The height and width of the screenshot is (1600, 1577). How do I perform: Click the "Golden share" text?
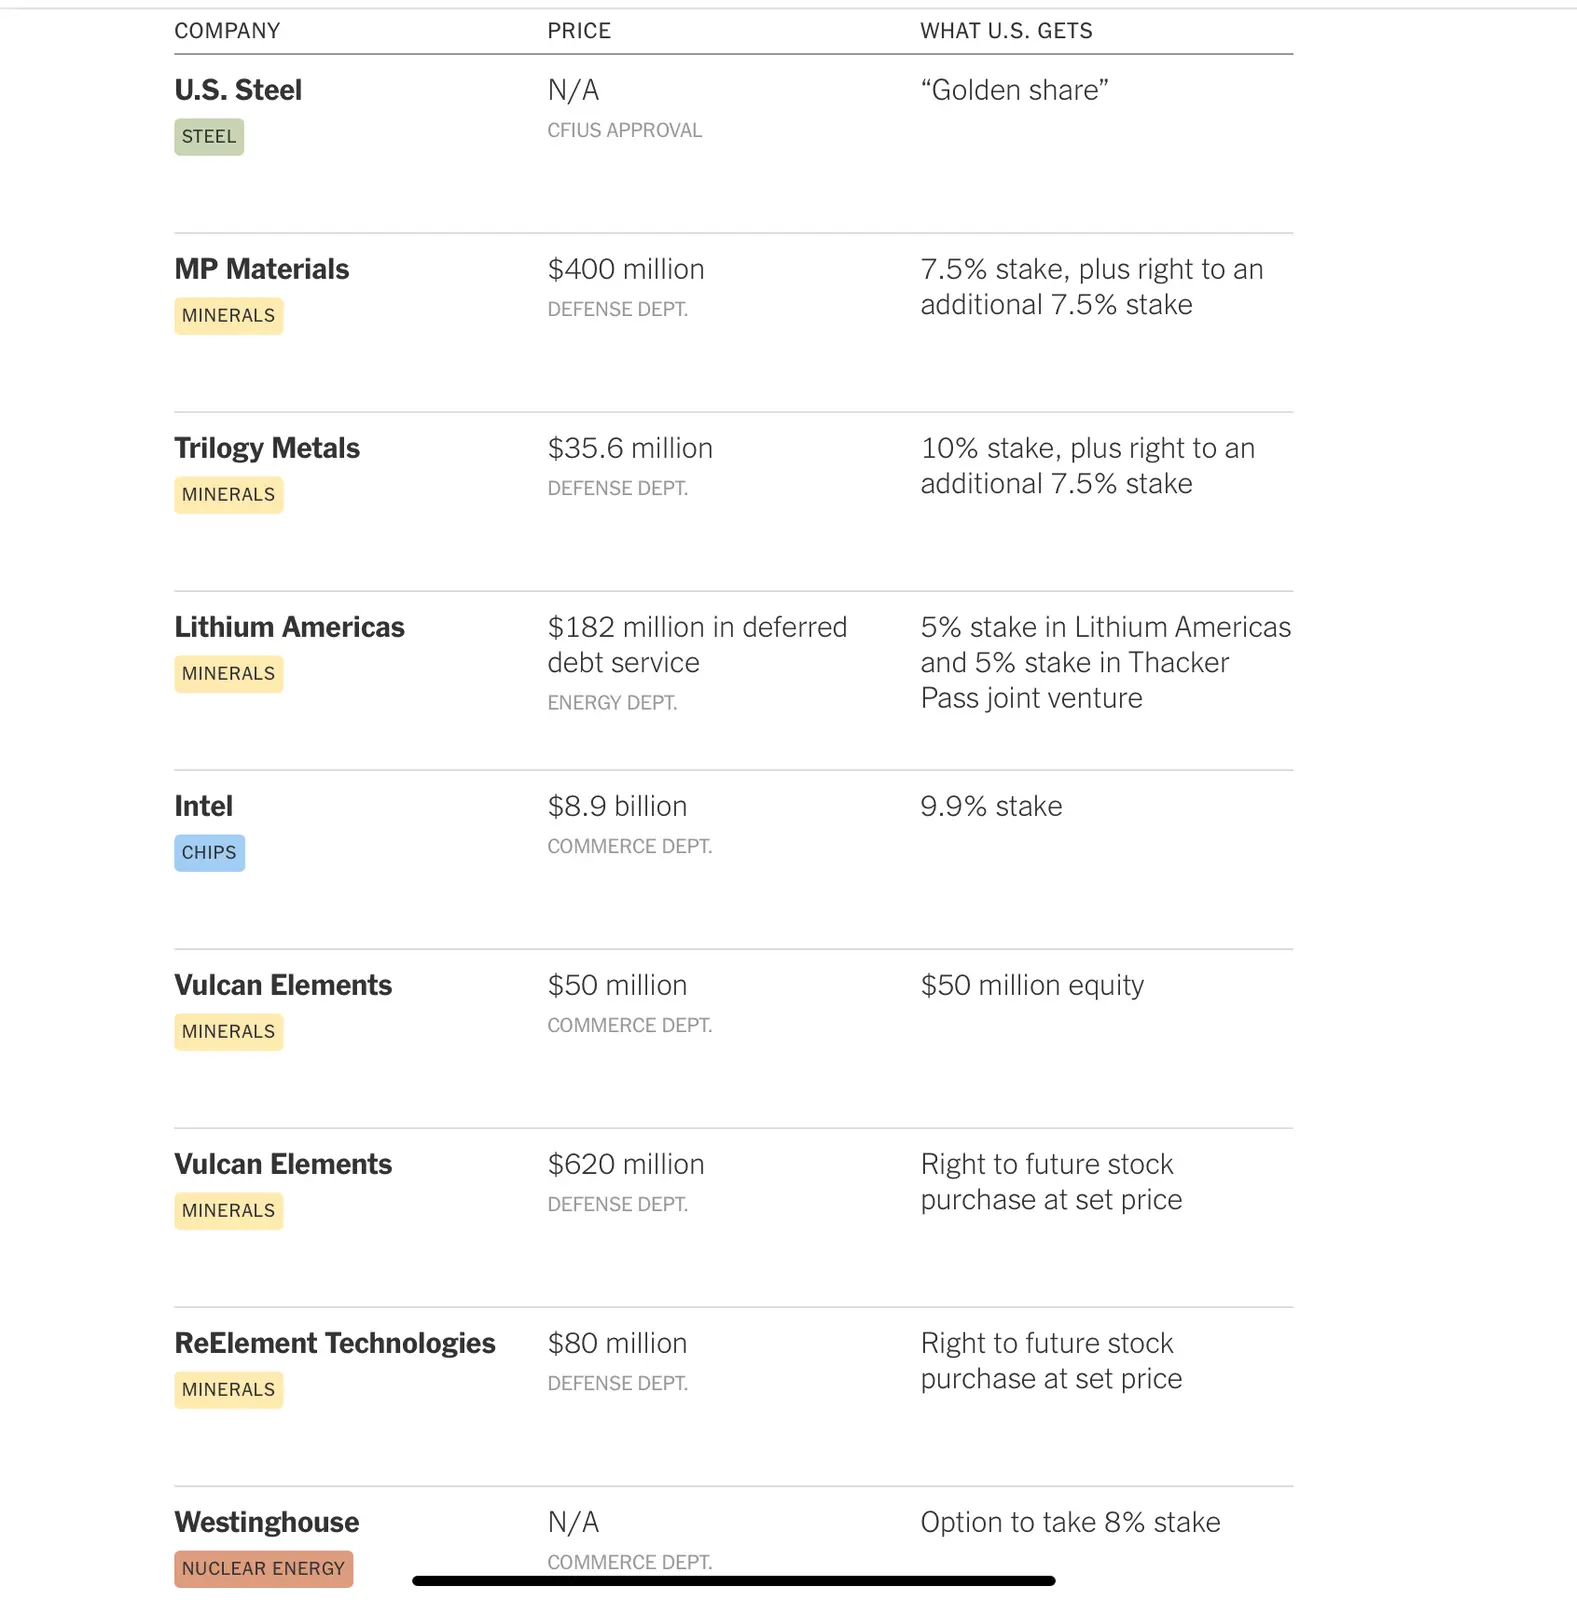[x=1014, y=90]
